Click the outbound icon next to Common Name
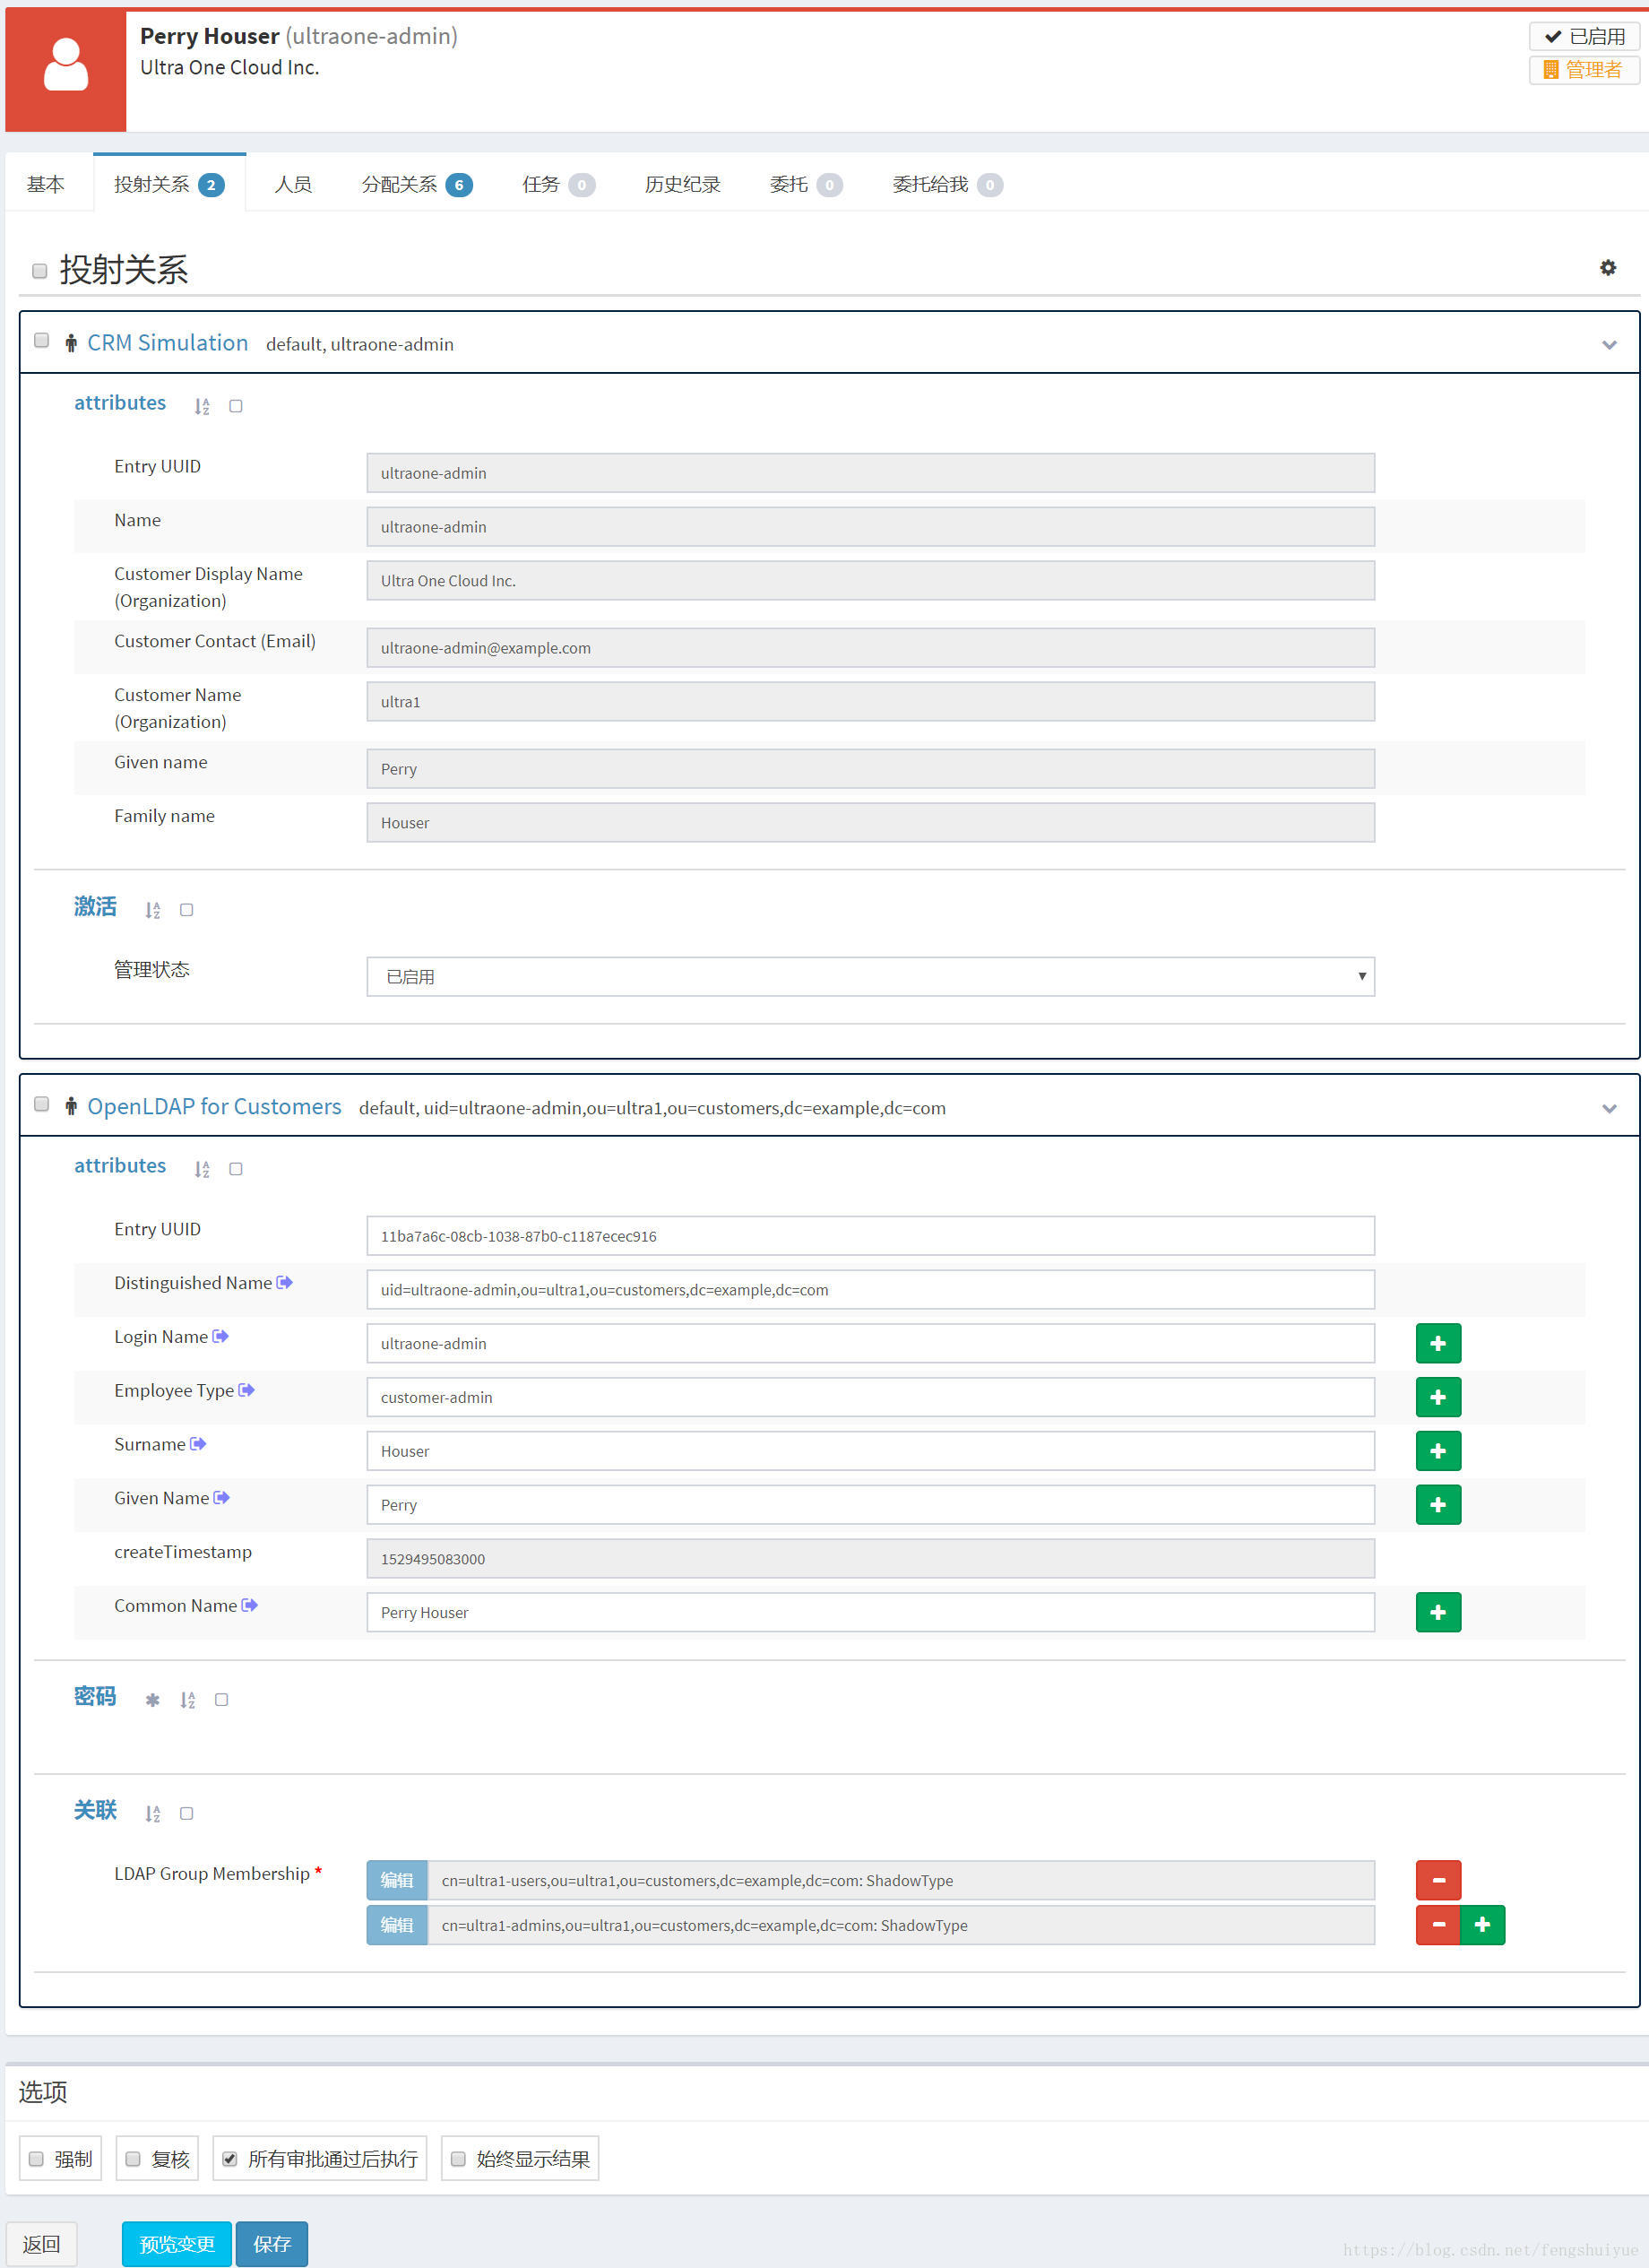 coord(250,1606)
